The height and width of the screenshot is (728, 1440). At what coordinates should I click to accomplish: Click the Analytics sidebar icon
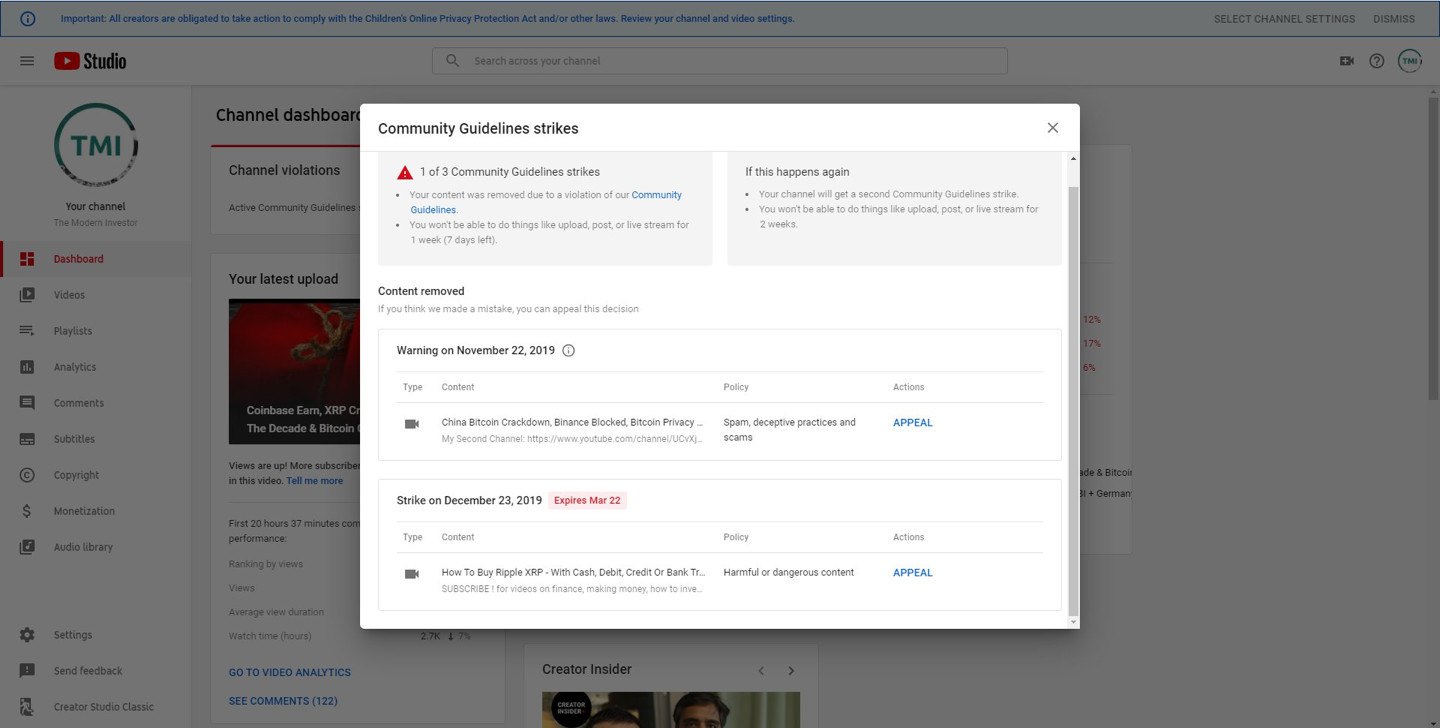(27, 367)
